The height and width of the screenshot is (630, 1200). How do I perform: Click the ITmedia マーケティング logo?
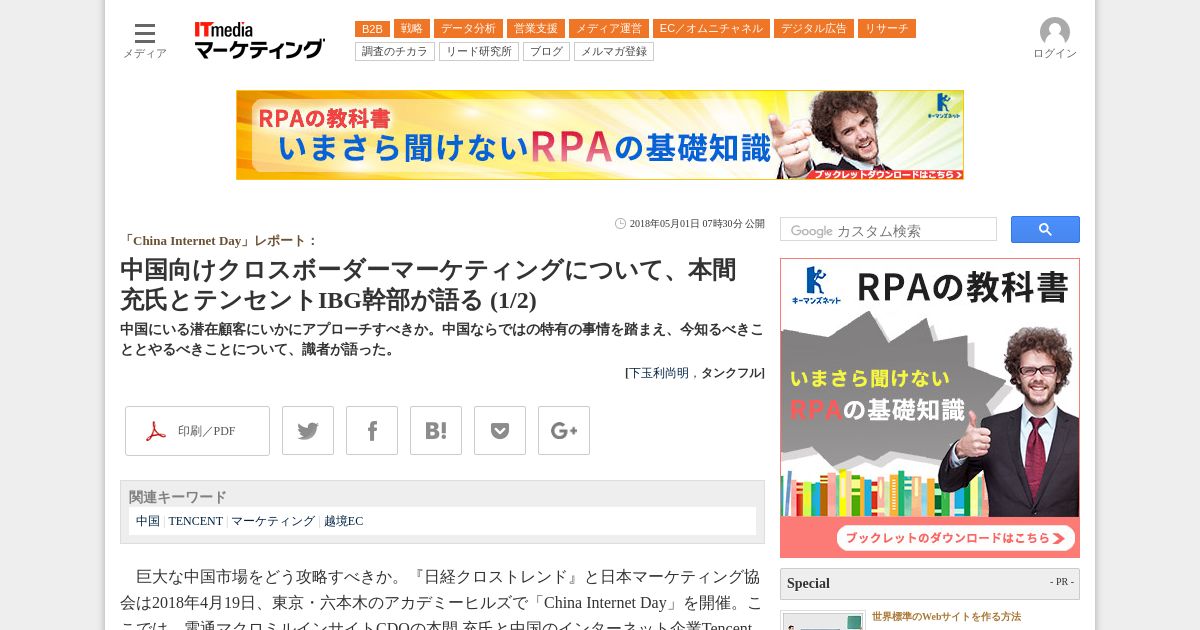click(x=259, y=41)
